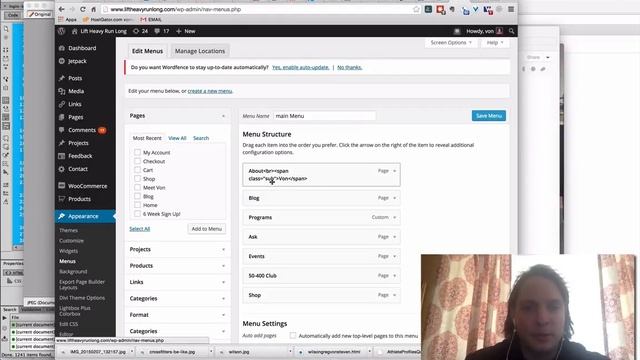This screenshot has width=640, height=360.
Task: Open the Search pages tab
Action: [201, 138]
